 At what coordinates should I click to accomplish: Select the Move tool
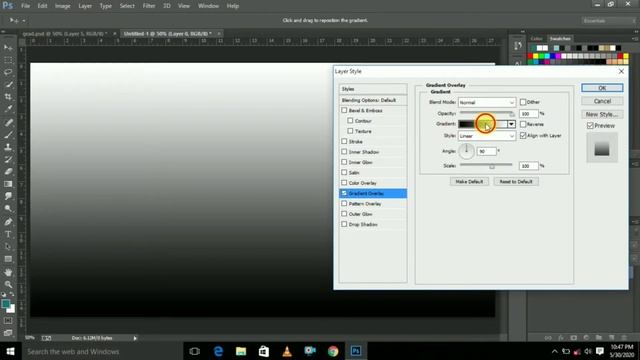8,48
